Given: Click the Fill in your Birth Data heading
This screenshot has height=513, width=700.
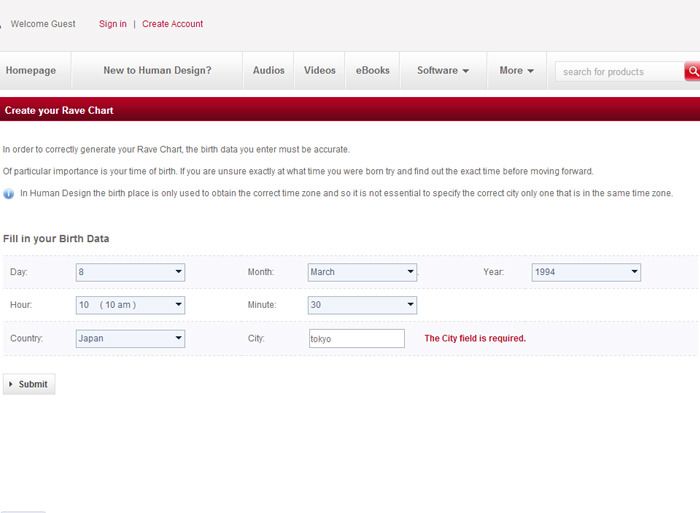Looking at the screenshot, I should 56,239.
